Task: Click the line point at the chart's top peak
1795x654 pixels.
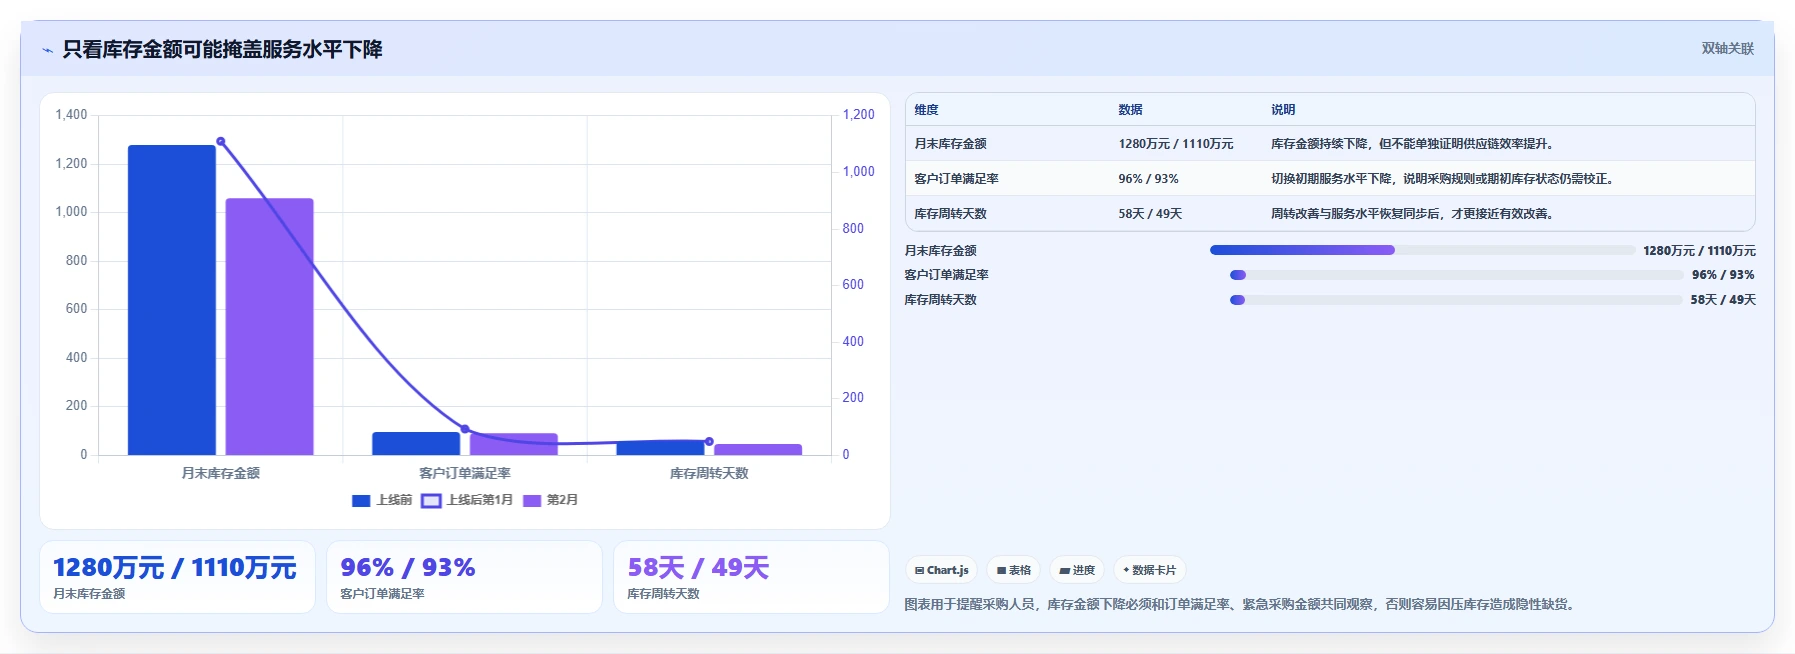Action: tap(221, 141)
